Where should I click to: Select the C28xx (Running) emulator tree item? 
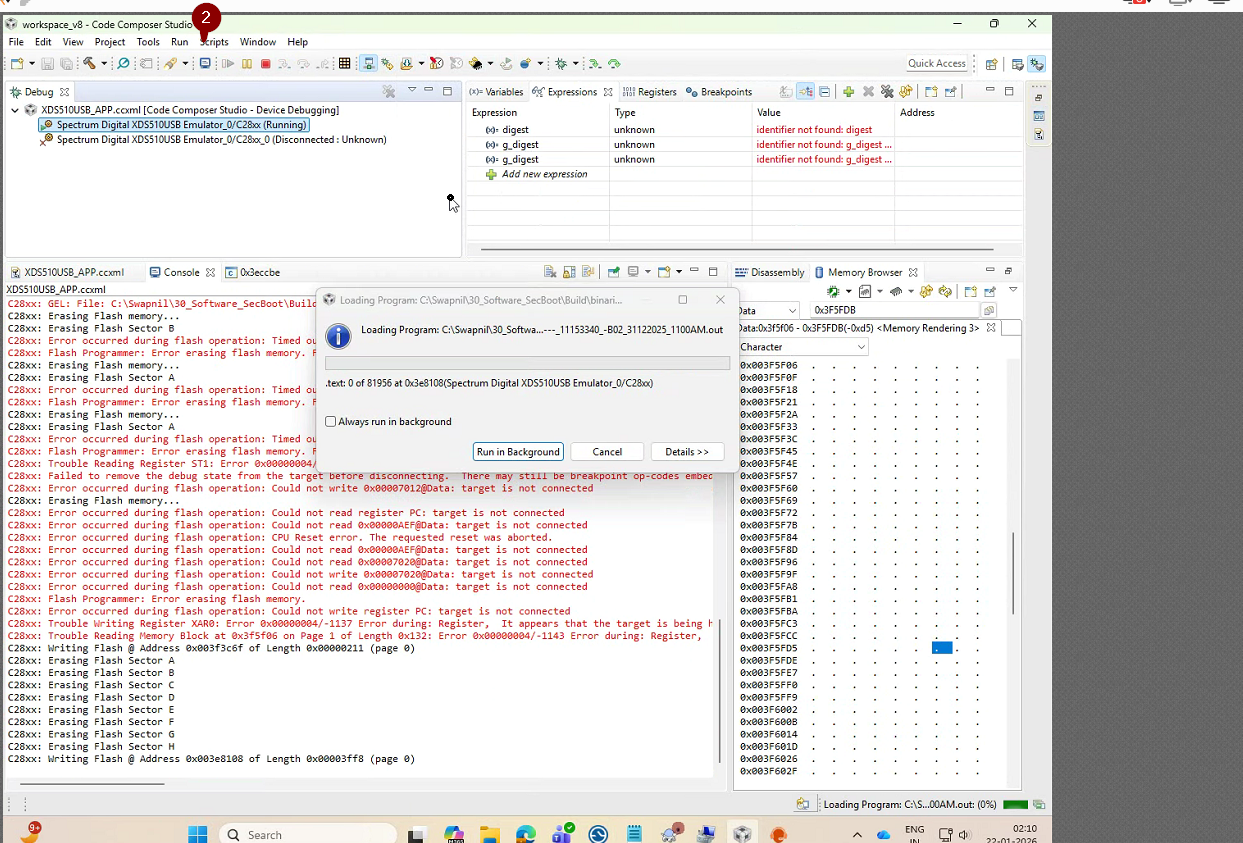tap(174, 125)
